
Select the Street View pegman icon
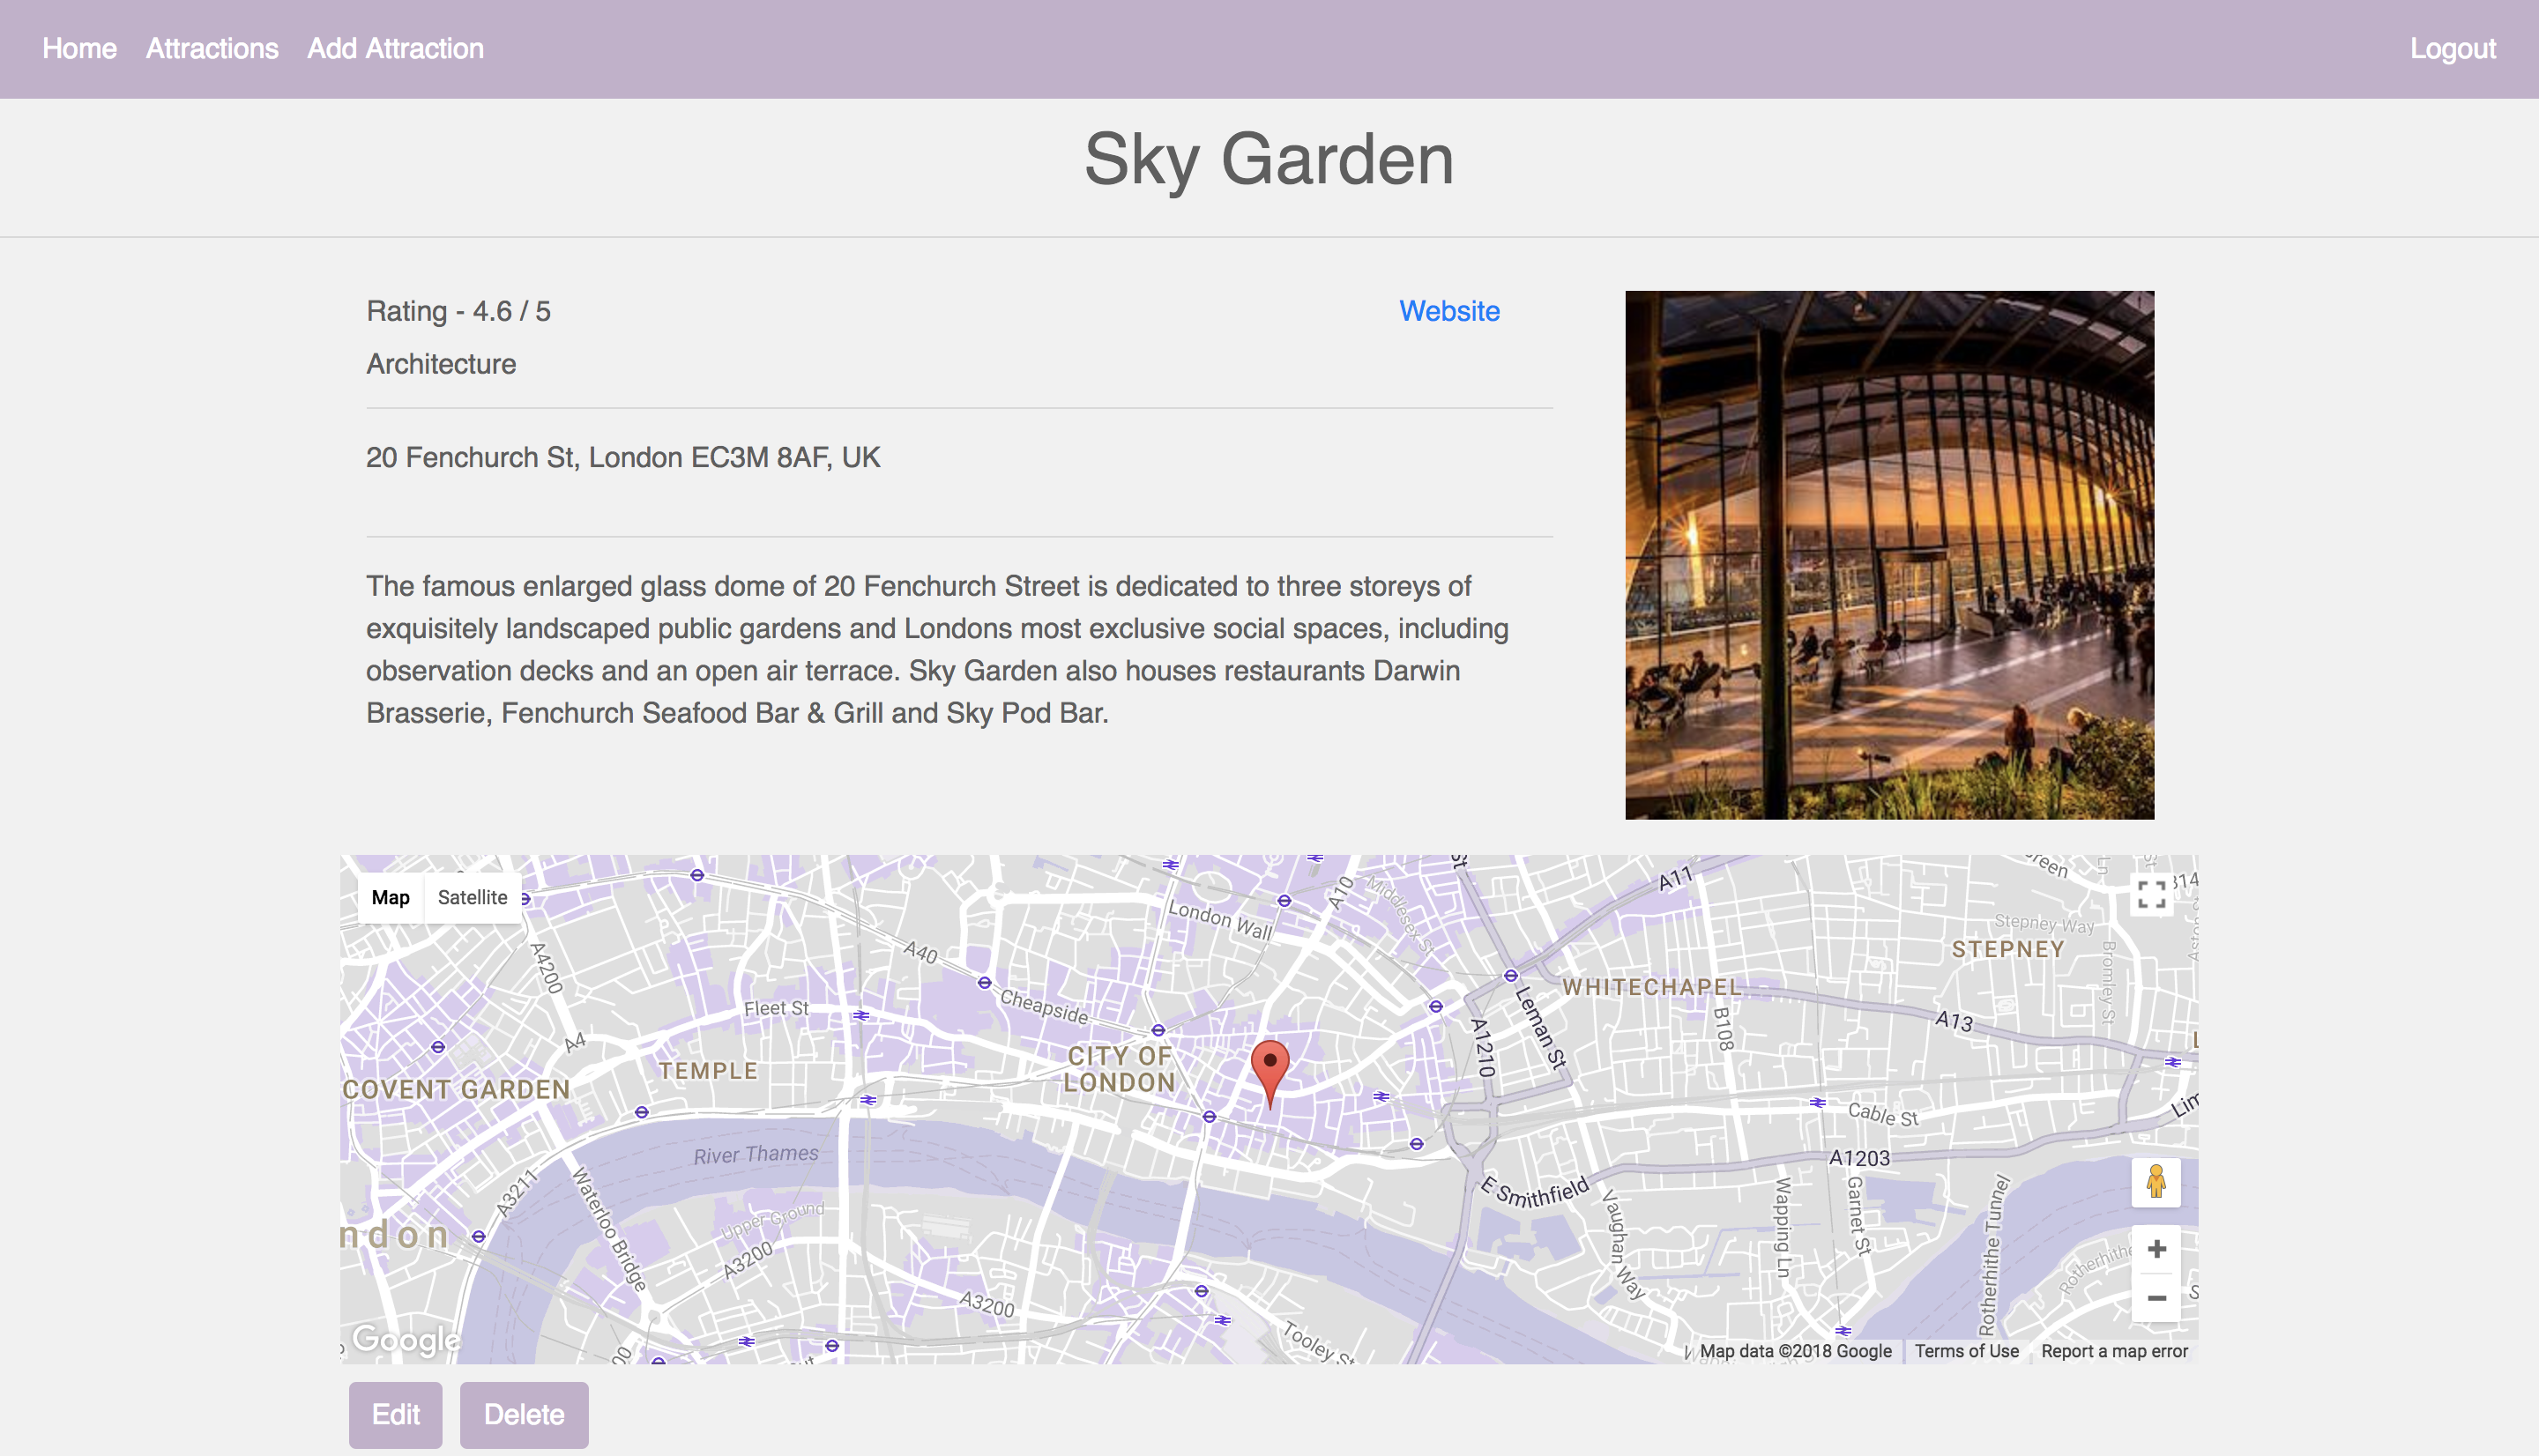(x=2156, y=1183)
